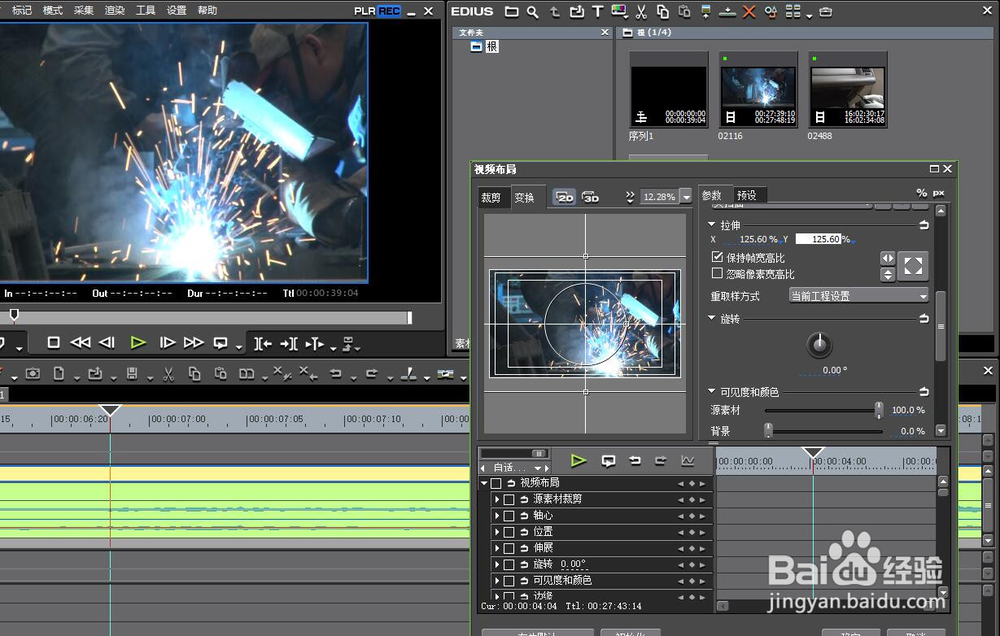
Task: Click the rotation dial knob
Action: pyautogui.click(x=820, y=344)
